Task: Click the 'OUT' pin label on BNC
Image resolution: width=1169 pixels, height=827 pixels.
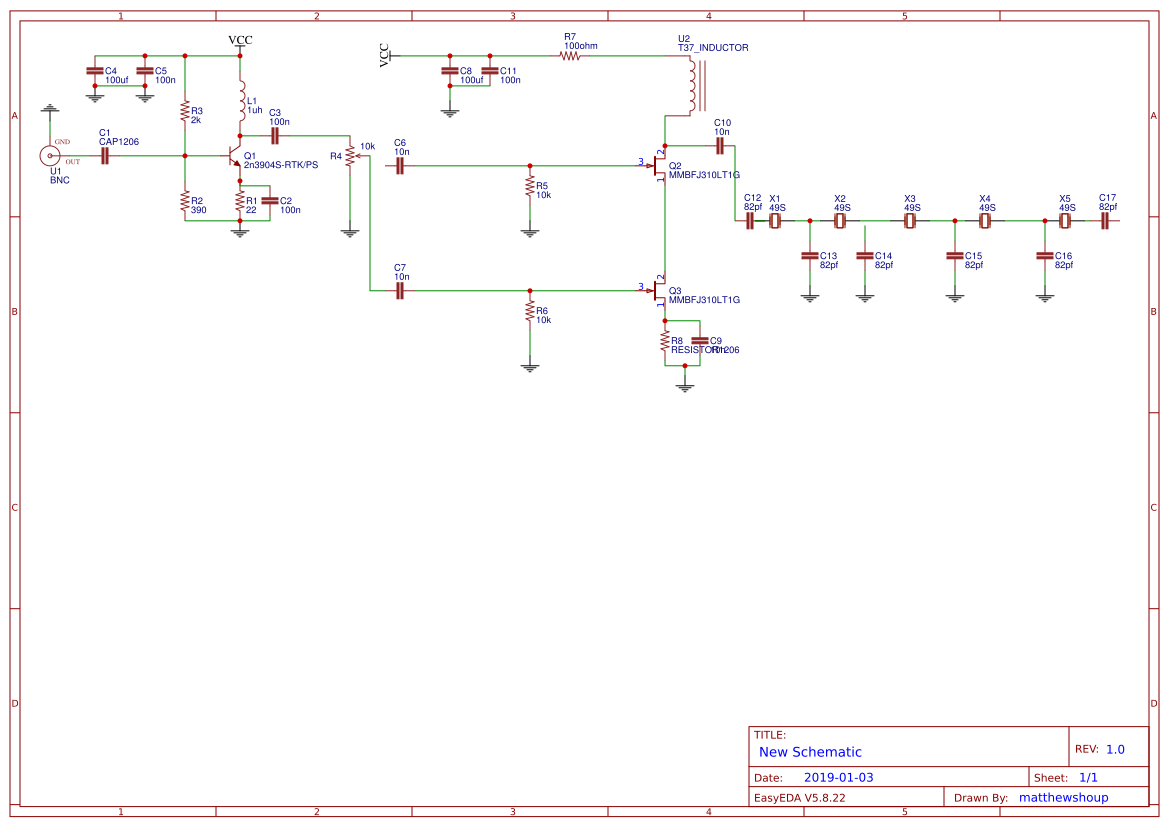Action: click(72, 162)
